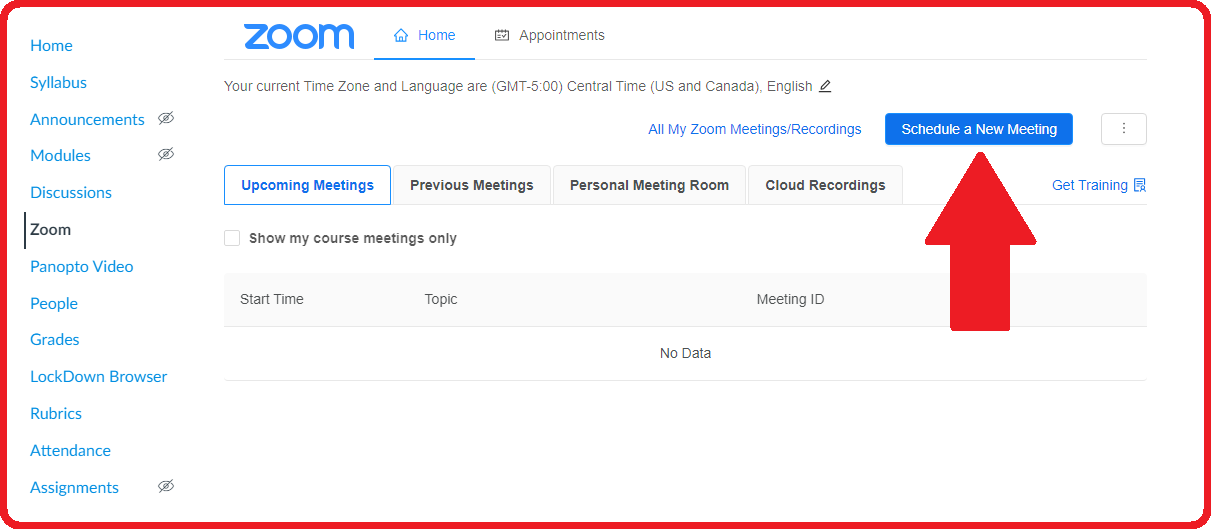Viewport: 1212px width, 531px height.
Task: Check Show my course meetings only
Action: (x=232, y=238)
